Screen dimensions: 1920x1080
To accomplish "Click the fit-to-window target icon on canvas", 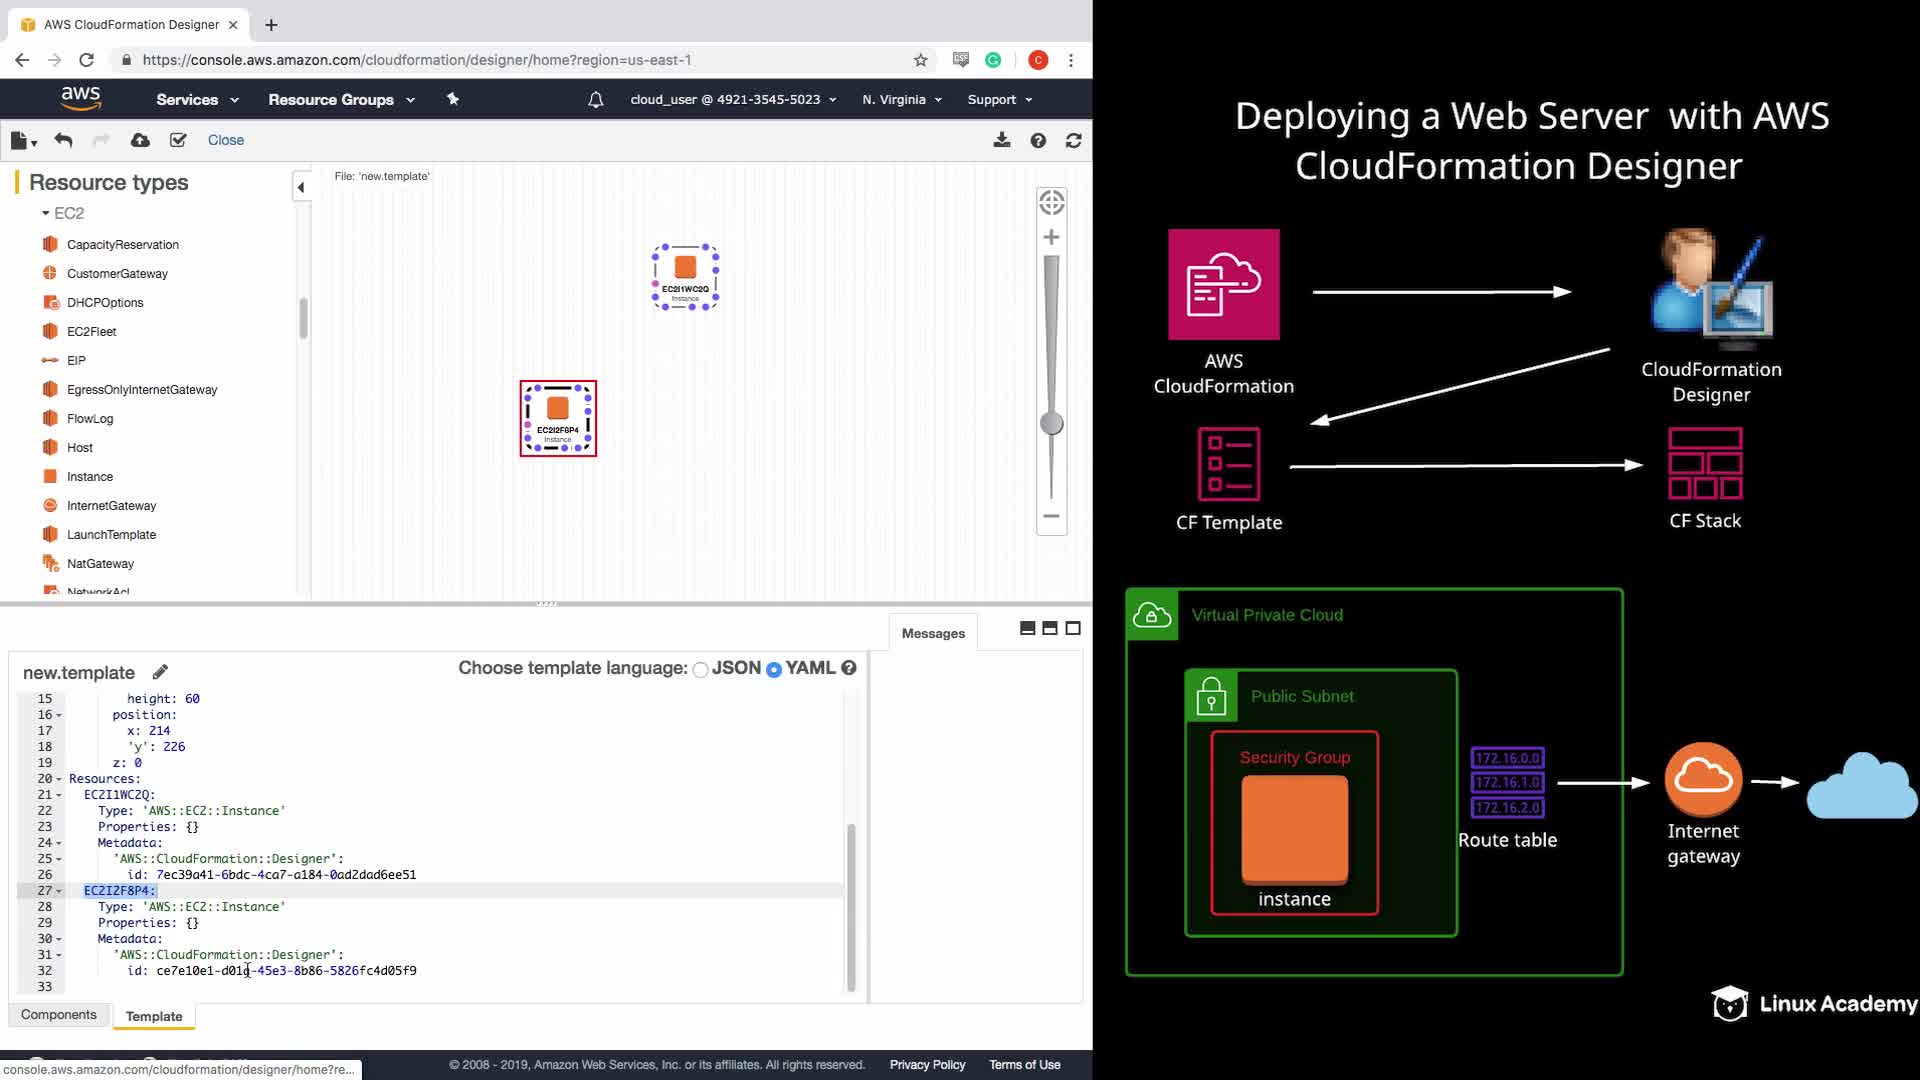I will 1051,203.
